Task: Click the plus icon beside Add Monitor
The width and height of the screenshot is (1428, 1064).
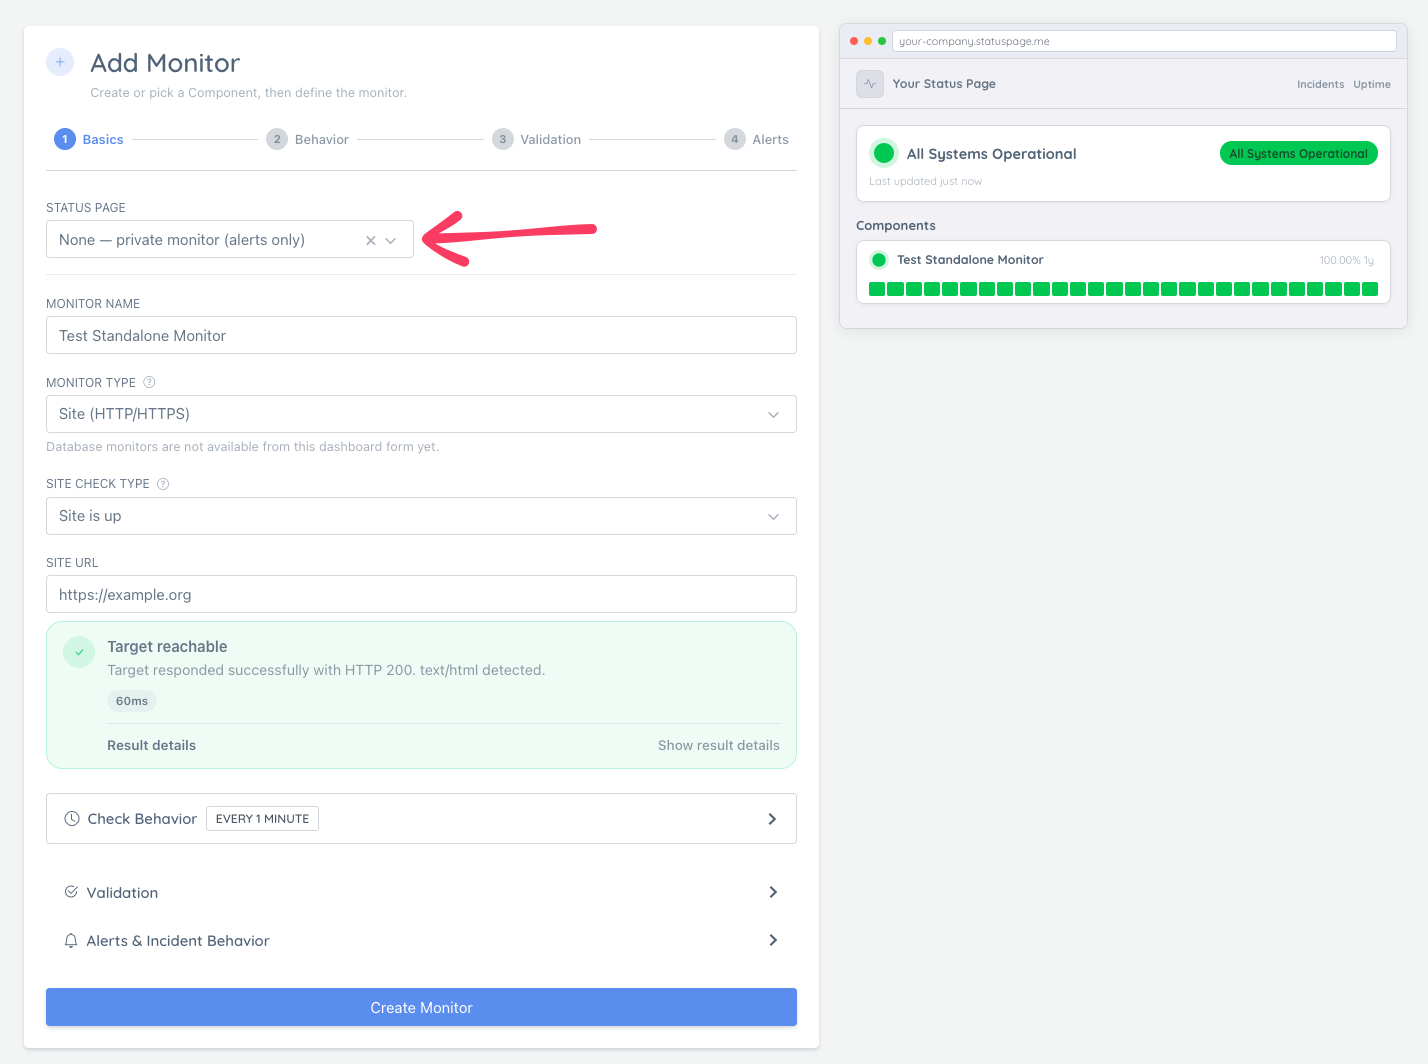Action: coord(60,62)
